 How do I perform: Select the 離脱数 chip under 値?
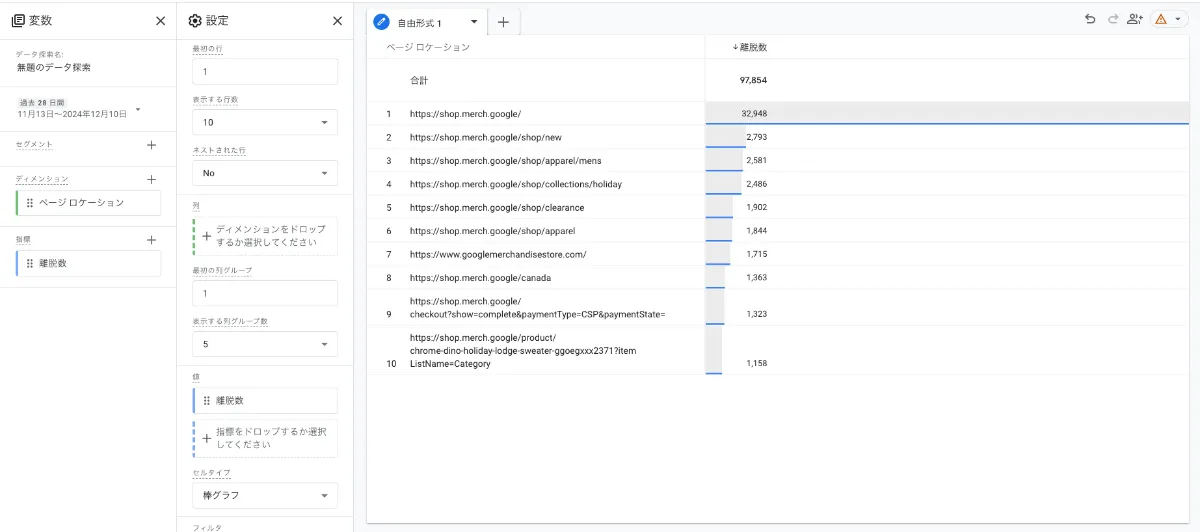[x=265, y=400]
